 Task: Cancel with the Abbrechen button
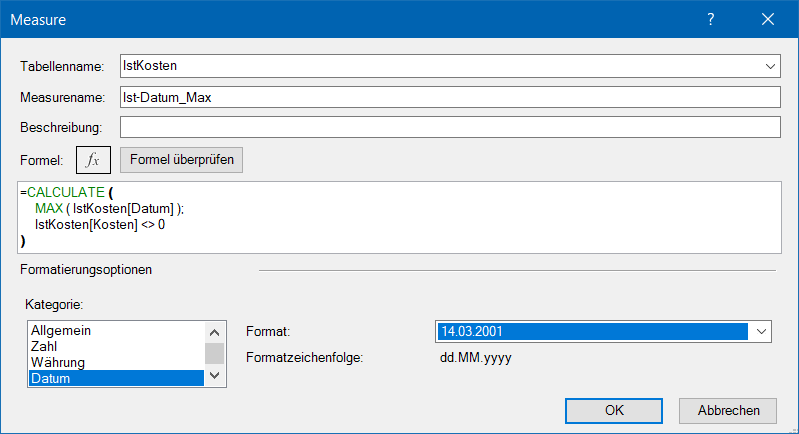[727, 410]
